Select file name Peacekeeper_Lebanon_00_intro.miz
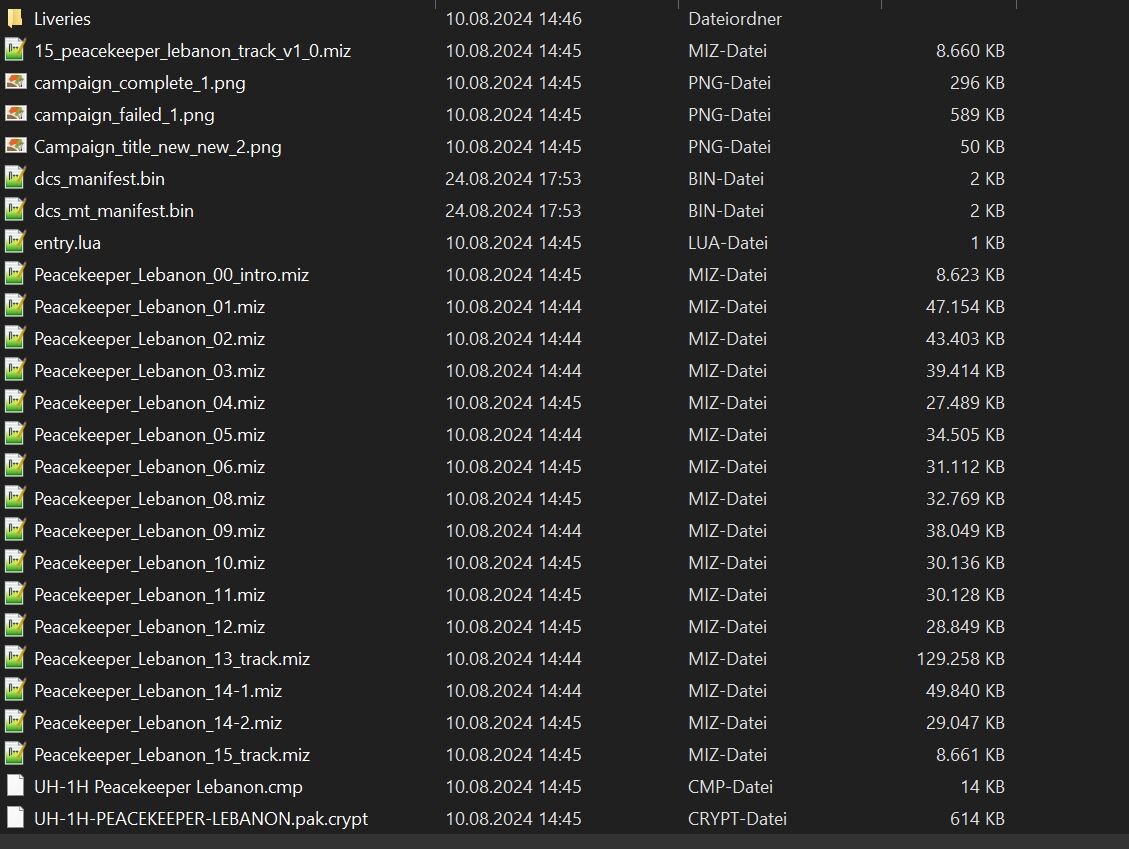 [171, 275]
